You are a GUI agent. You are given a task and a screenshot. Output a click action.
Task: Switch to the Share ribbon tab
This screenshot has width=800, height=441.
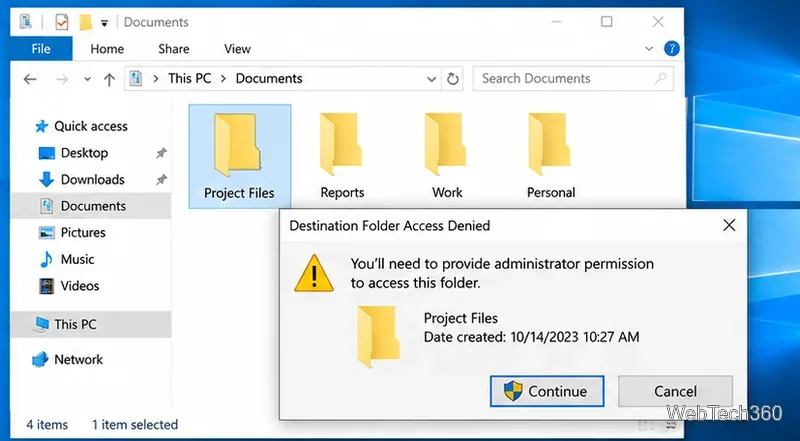(x=173, y=49)
